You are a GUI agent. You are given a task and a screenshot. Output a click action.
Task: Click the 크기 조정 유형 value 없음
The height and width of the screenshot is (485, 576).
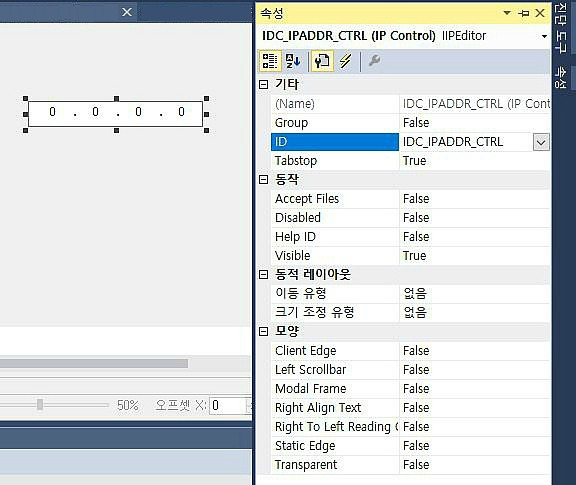point(475,313)
